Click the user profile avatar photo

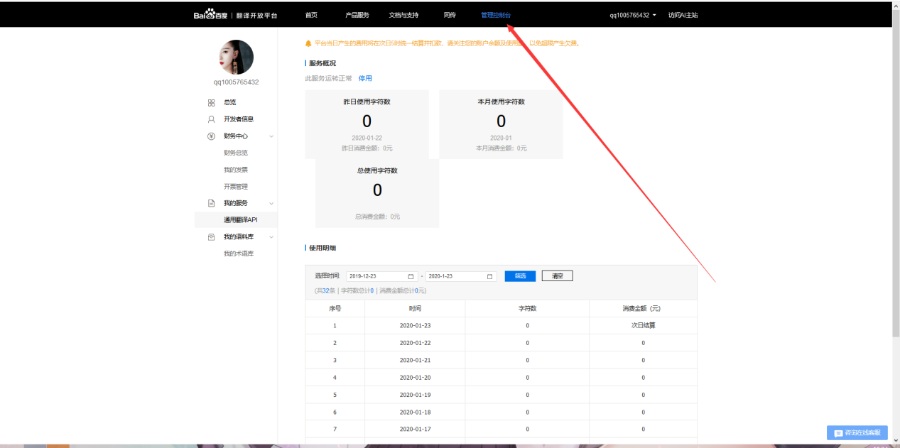(235, 57)
